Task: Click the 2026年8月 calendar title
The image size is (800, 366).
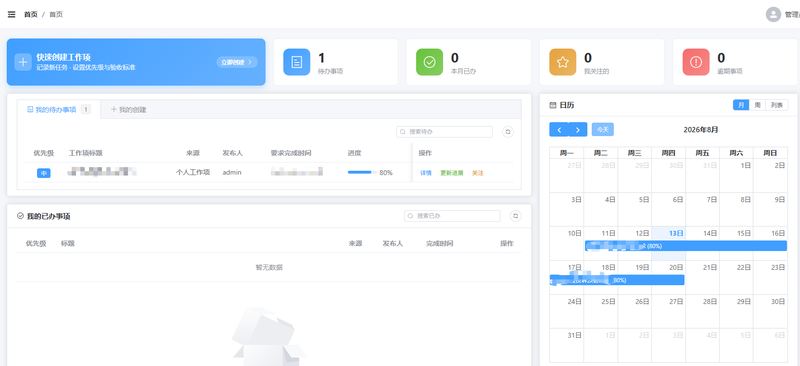Action: tap(701, 130)
